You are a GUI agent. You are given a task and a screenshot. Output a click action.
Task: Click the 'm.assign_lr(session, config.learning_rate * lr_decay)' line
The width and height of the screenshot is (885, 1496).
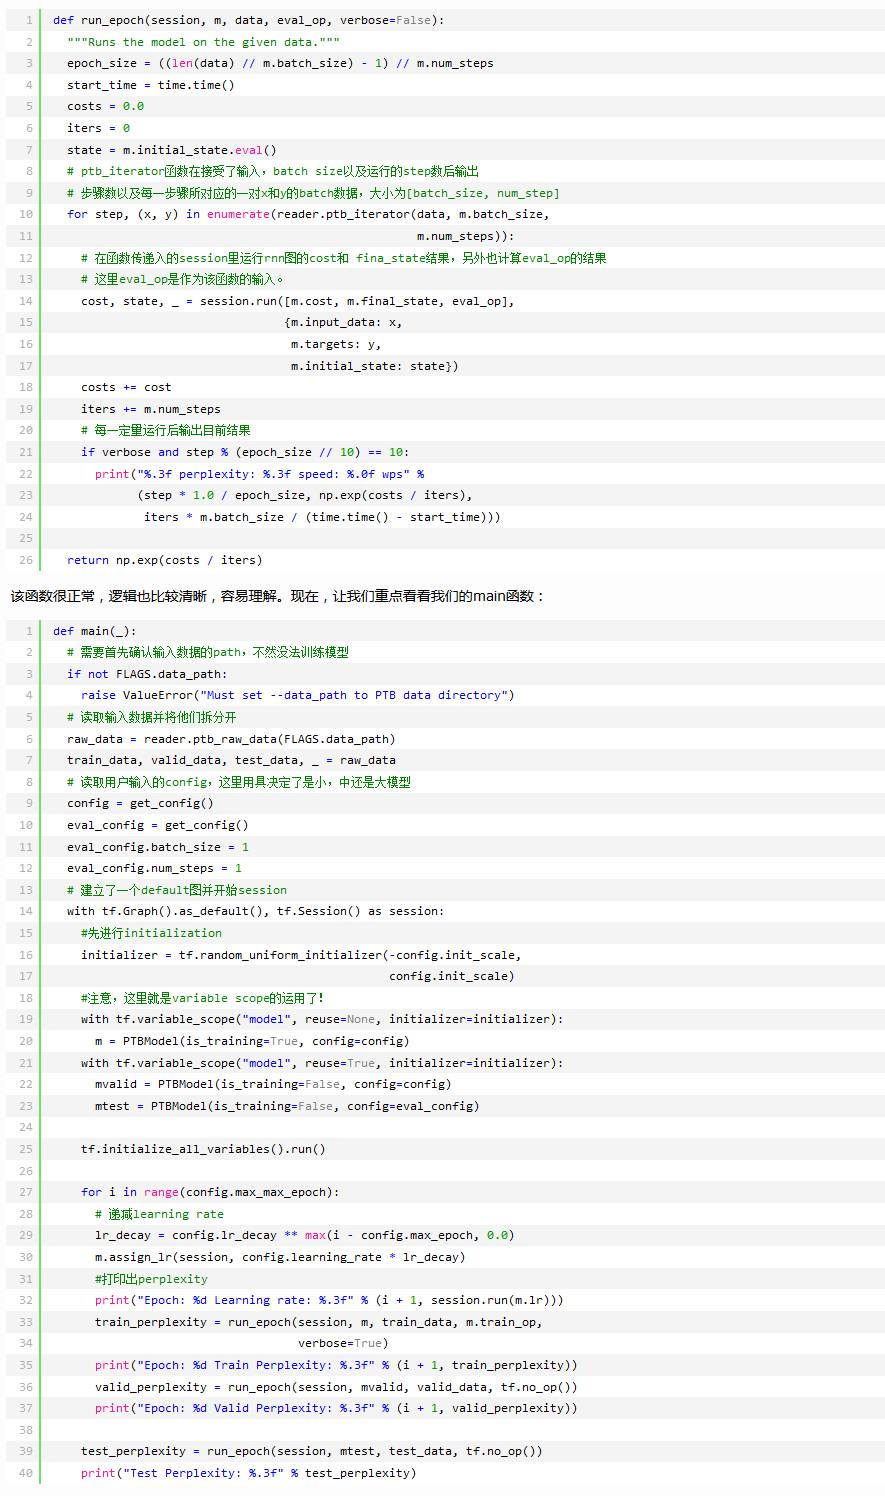tap(280, 1257)
